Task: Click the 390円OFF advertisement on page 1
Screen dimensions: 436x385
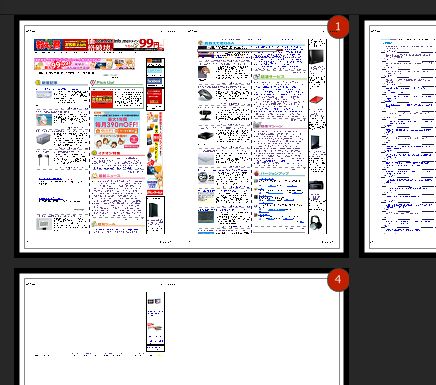Action: tap(116, 131)
